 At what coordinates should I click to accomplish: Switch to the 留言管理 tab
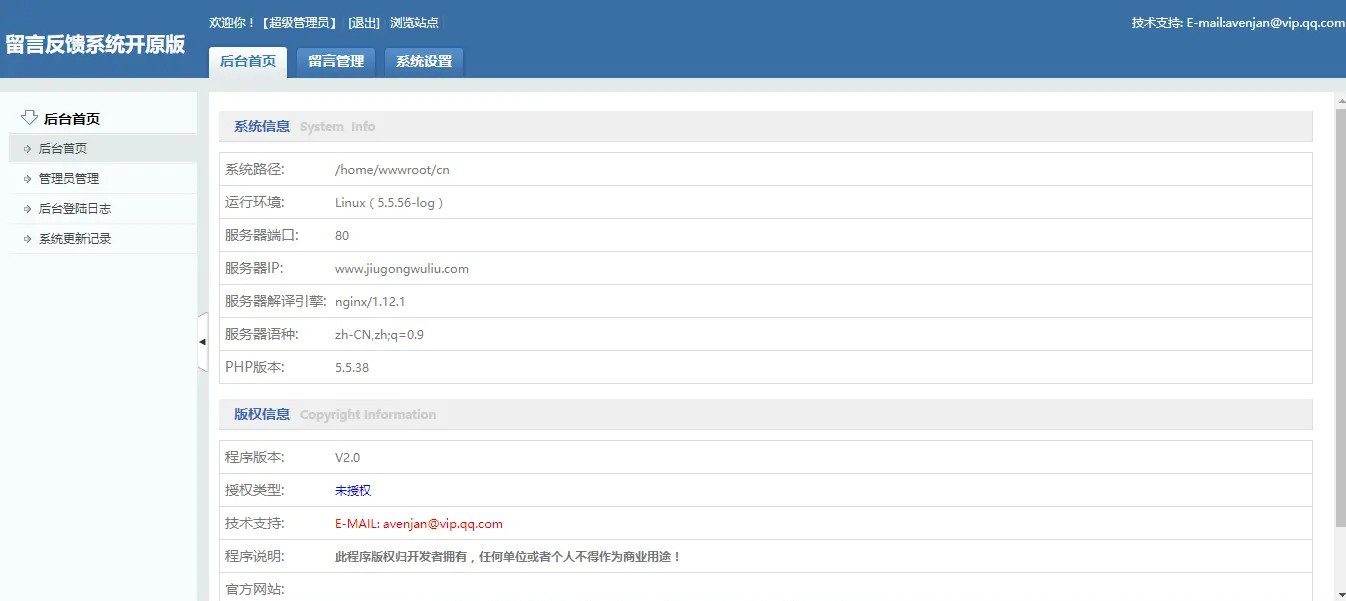(336, 62)
